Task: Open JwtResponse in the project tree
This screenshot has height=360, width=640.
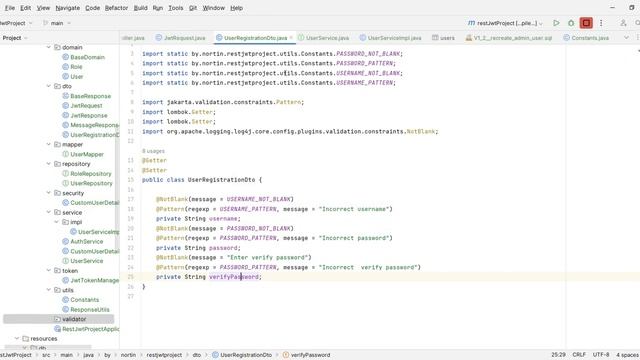Action: [x=84, y=116]
